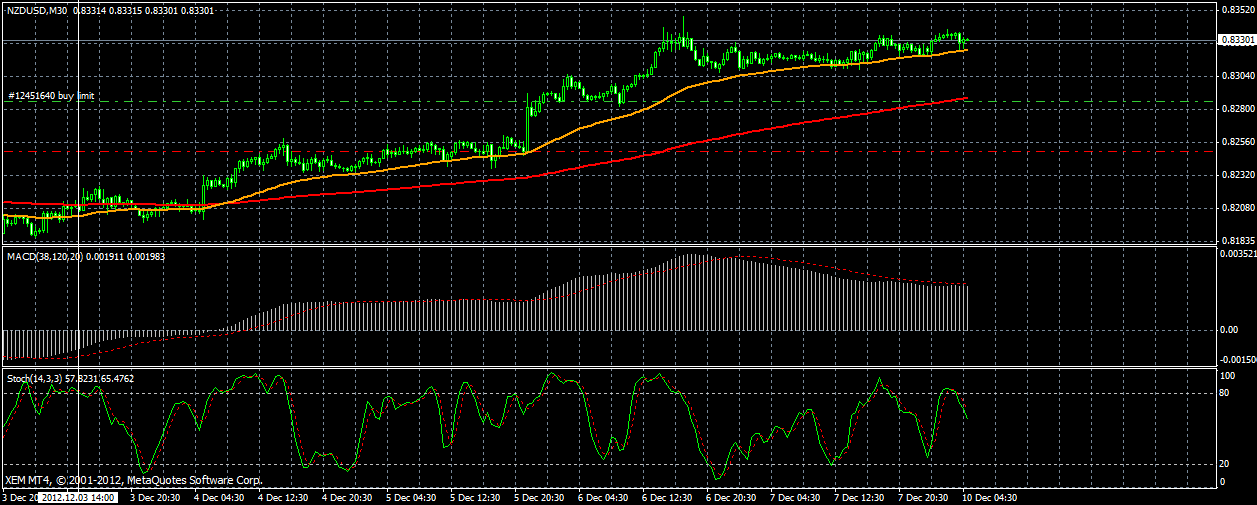The width and height of the screenshot is (1257, 505).
Task: Click the 7 Dec 12:30 time label
Action: (x=861, y=497)
